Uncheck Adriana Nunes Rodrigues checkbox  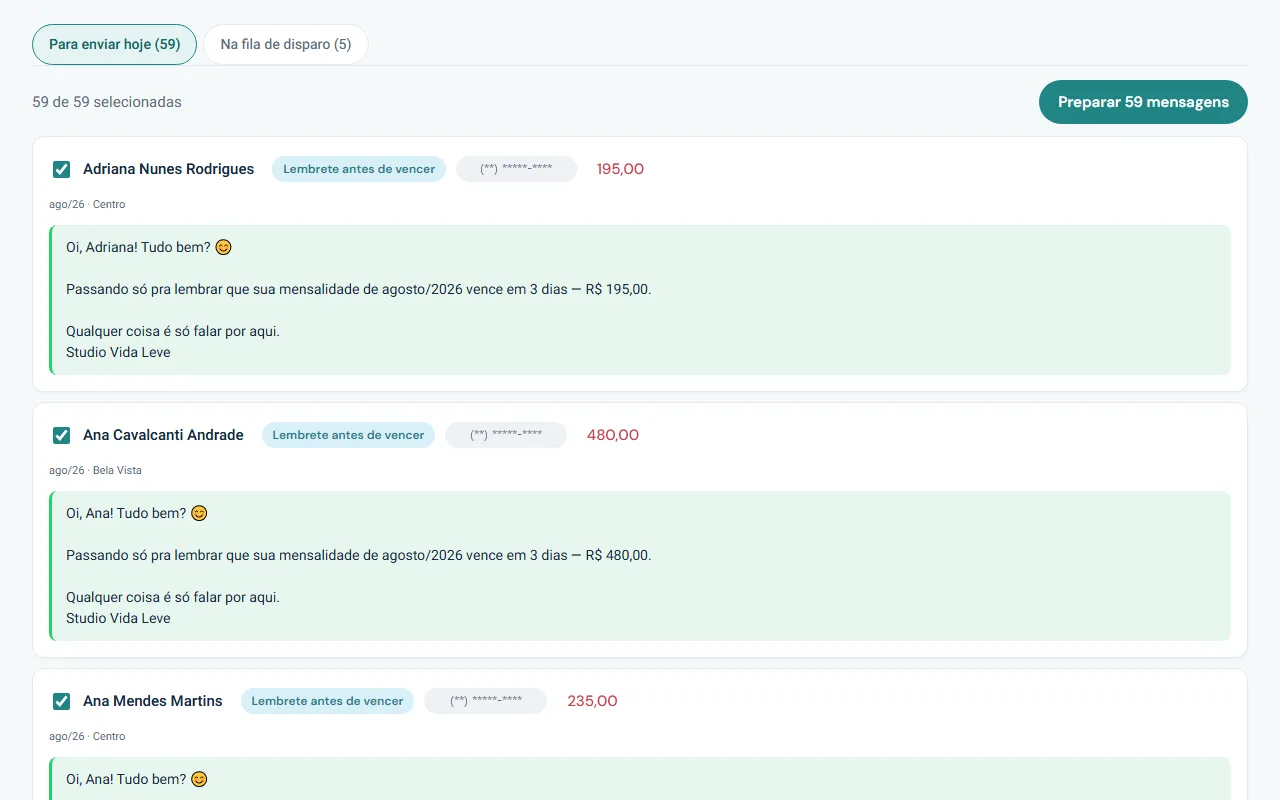(x=61, y=169)
